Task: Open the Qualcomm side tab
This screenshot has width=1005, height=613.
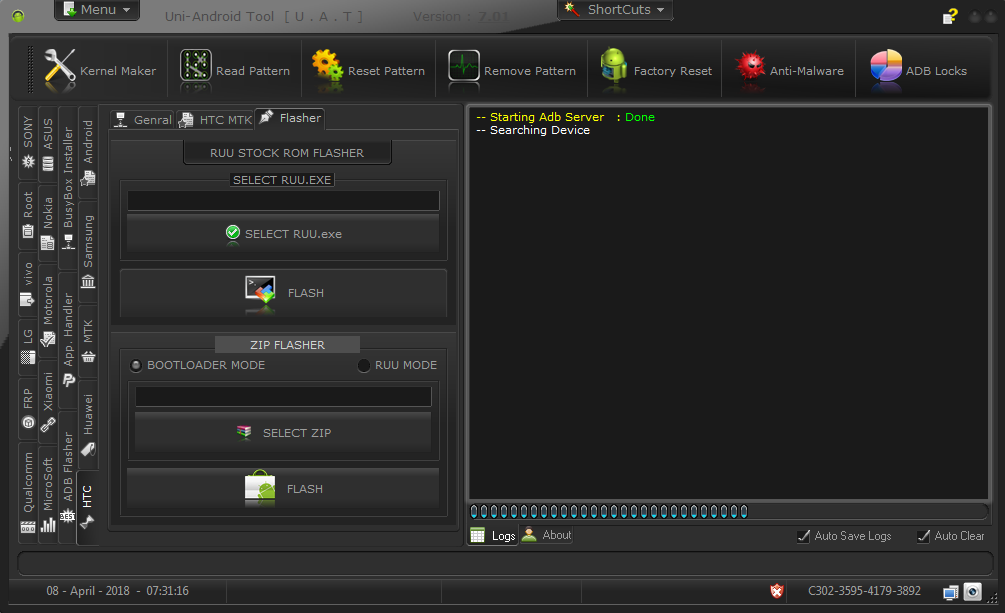Action: [x=28, y=491]
